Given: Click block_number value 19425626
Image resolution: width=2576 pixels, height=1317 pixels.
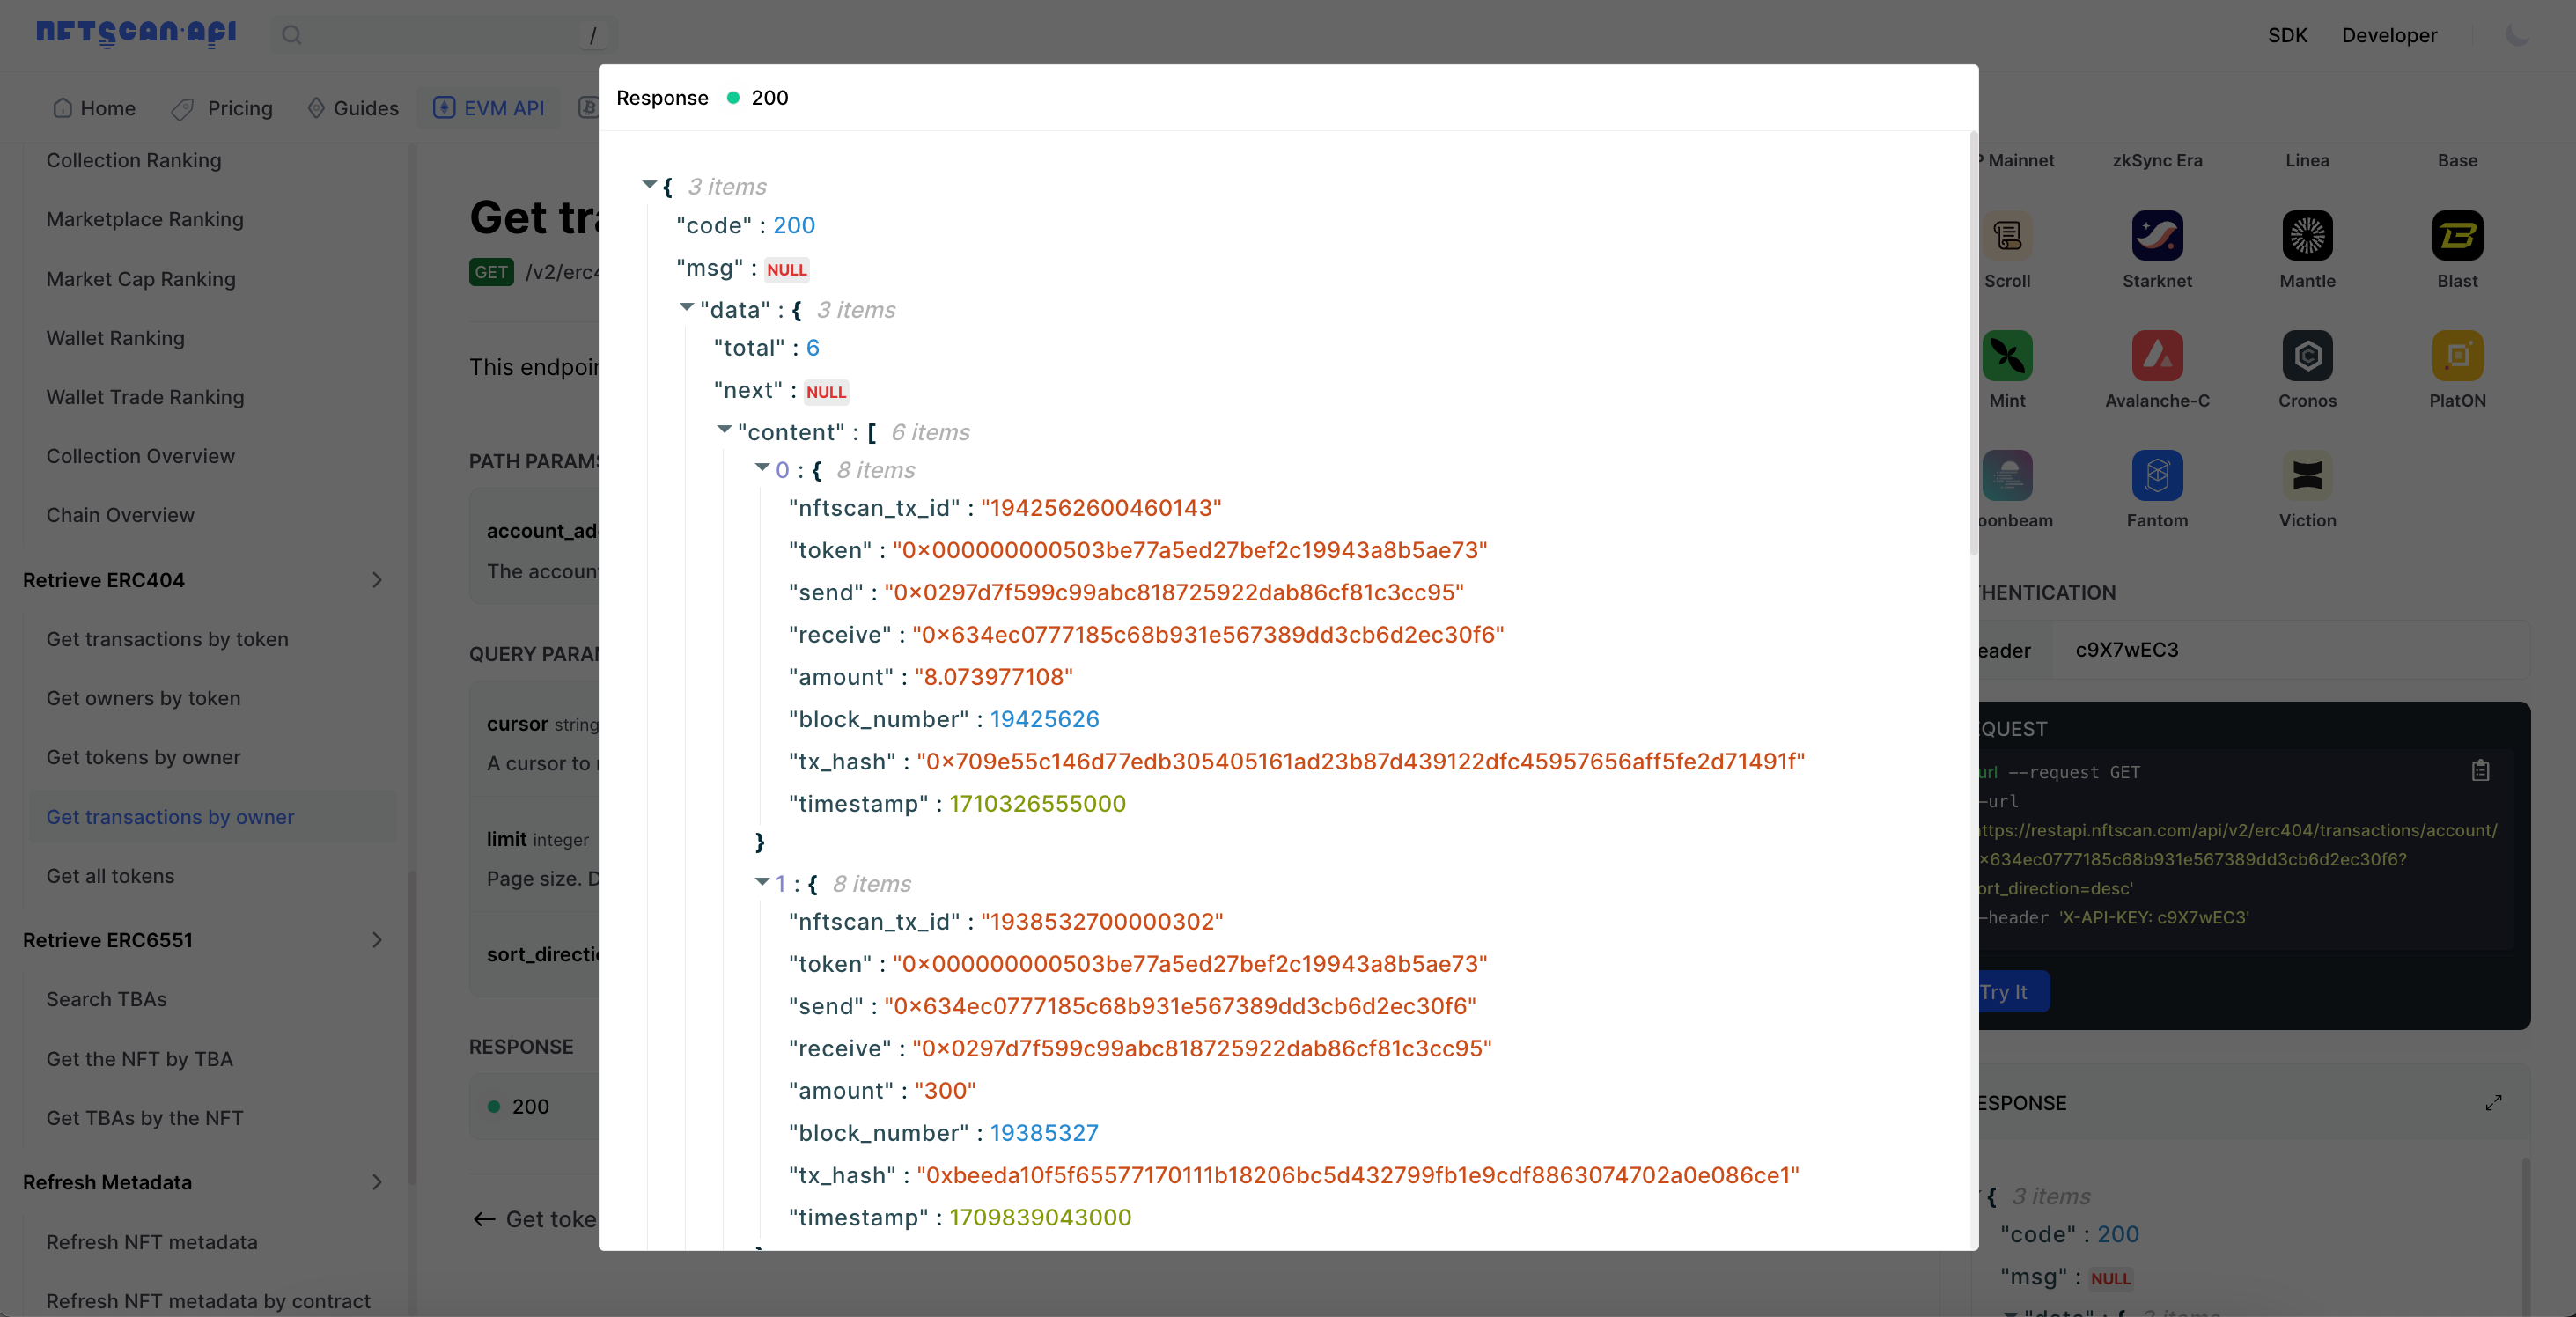Looking at the screenshot, I should 1044,719.
